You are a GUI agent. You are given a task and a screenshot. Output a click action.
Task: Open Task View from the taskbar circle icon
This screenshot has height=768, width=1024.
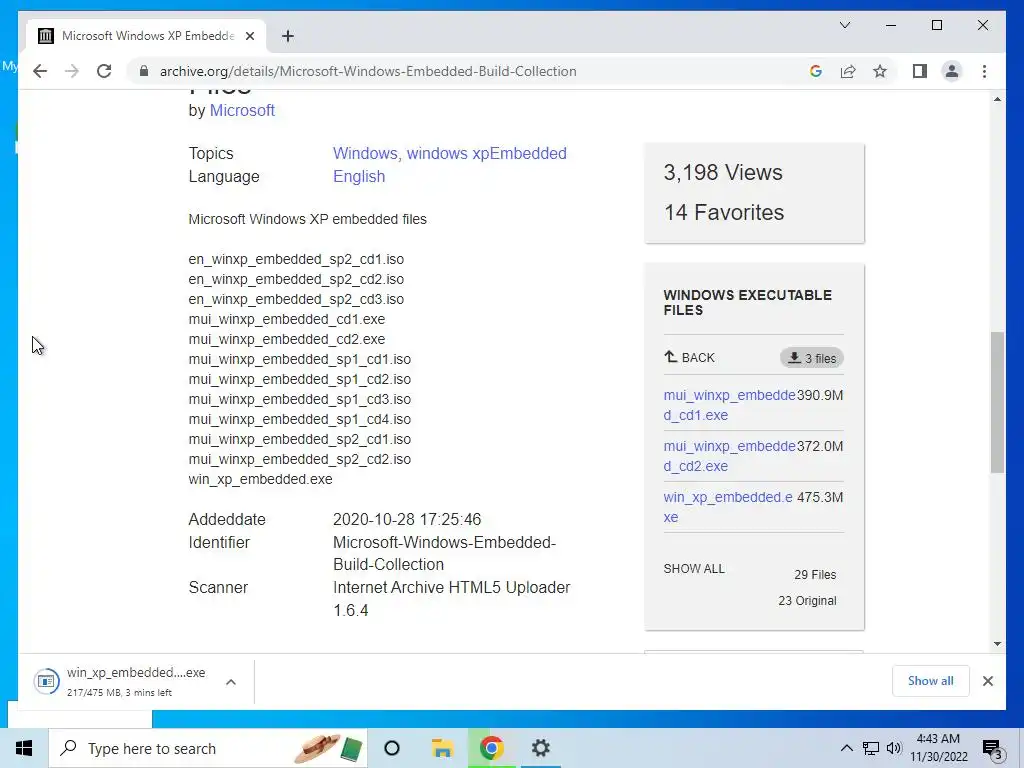point(392,748)
